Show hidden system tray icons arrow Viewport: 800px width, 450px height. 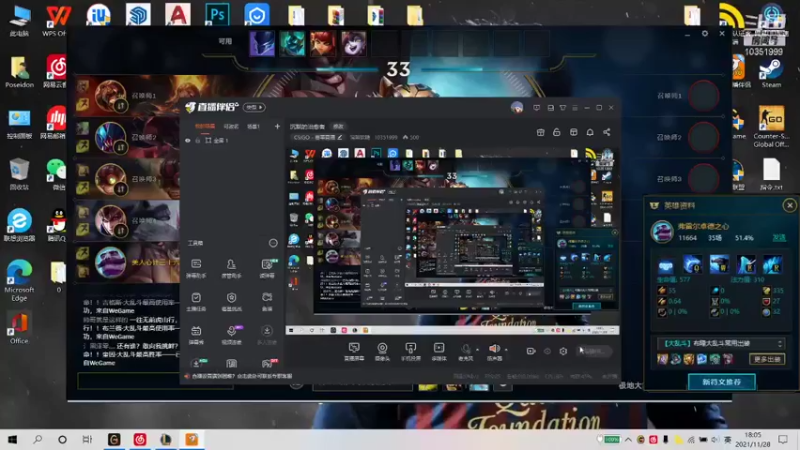(x=628, y=440)
